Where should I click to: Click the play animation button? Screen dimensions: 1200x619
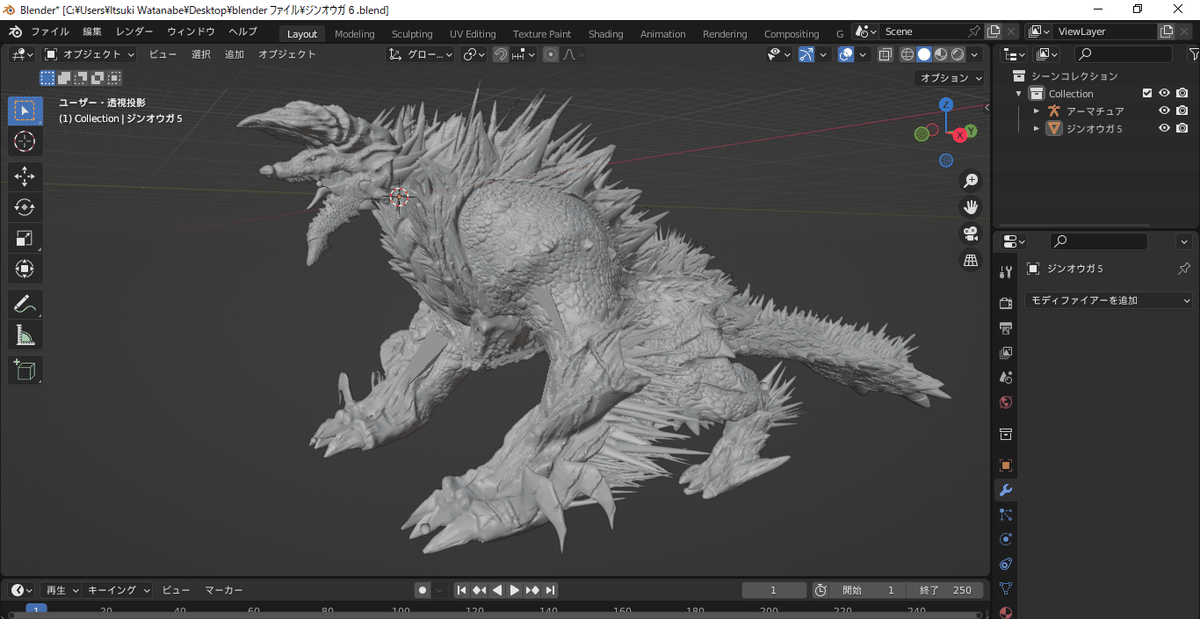pyautogui.click(x=515, y=590)
